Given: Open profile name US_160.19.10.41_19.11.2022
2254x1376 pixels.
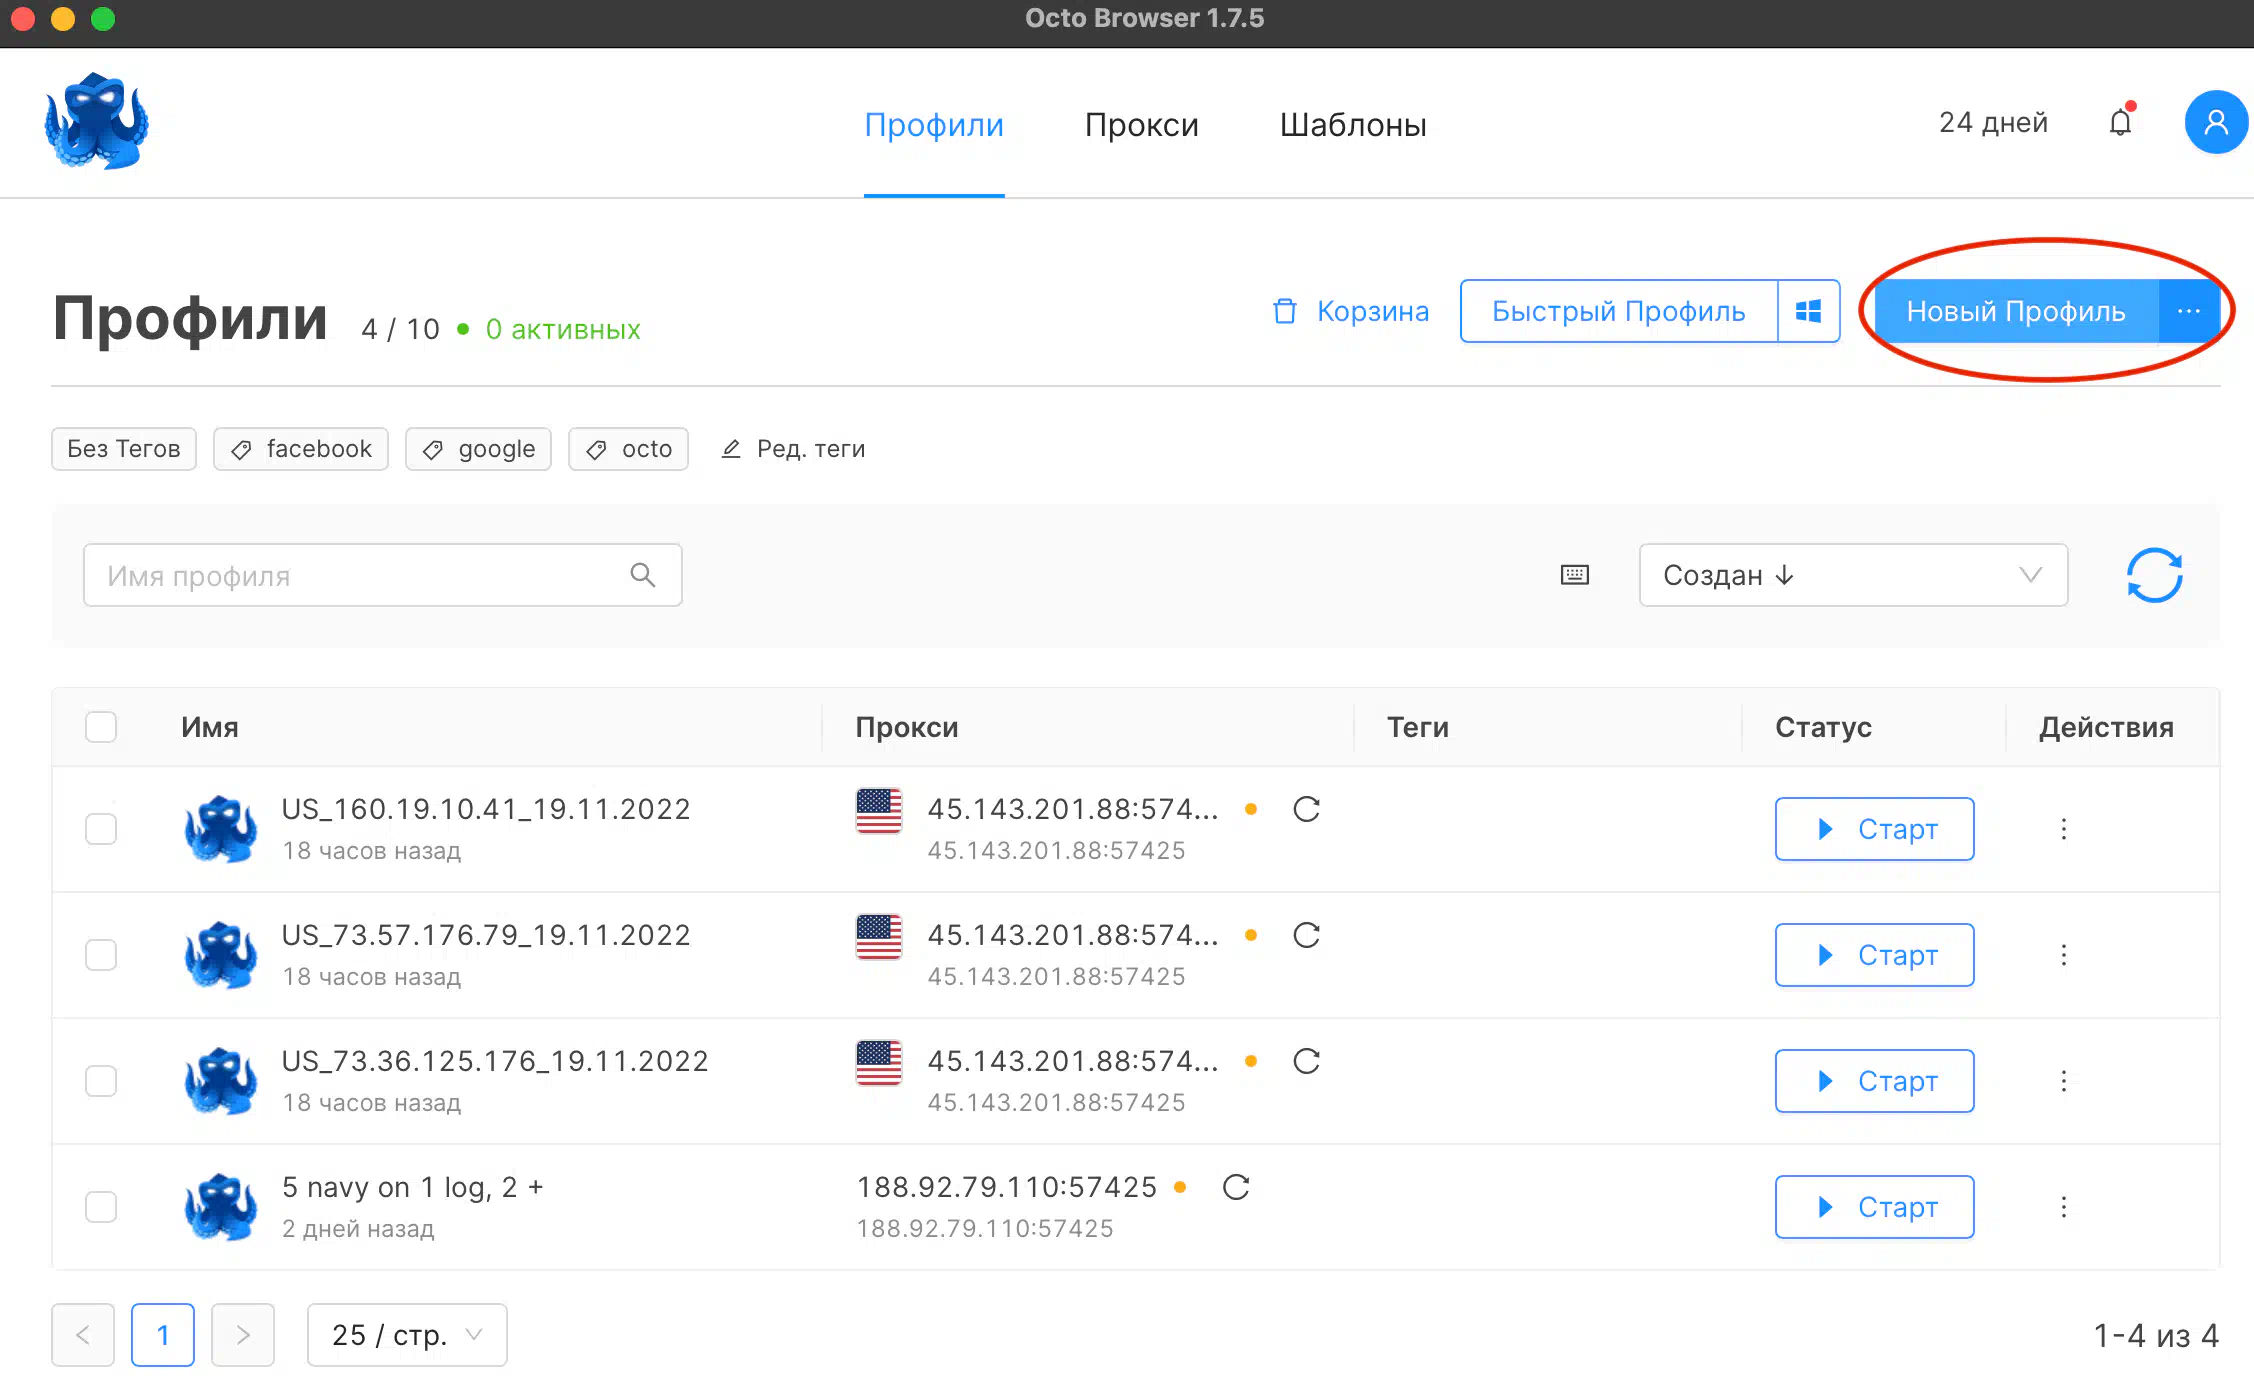Looking at the screenshot, I should click(x=486, y=809).
